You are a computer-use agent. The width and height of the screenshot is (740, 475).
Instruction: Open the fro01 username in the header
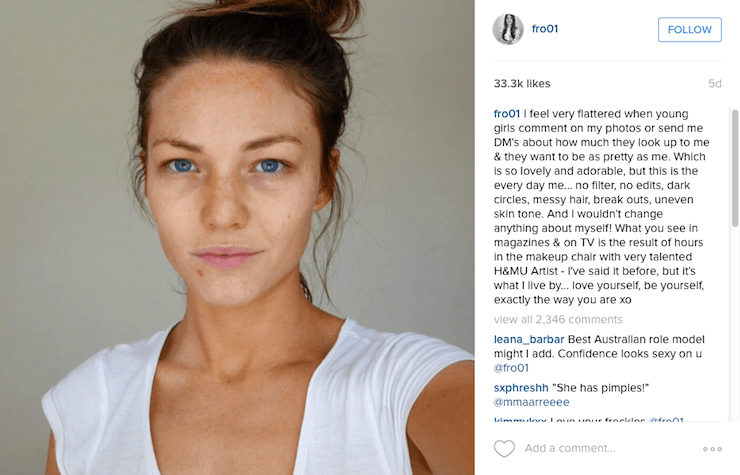545,29
